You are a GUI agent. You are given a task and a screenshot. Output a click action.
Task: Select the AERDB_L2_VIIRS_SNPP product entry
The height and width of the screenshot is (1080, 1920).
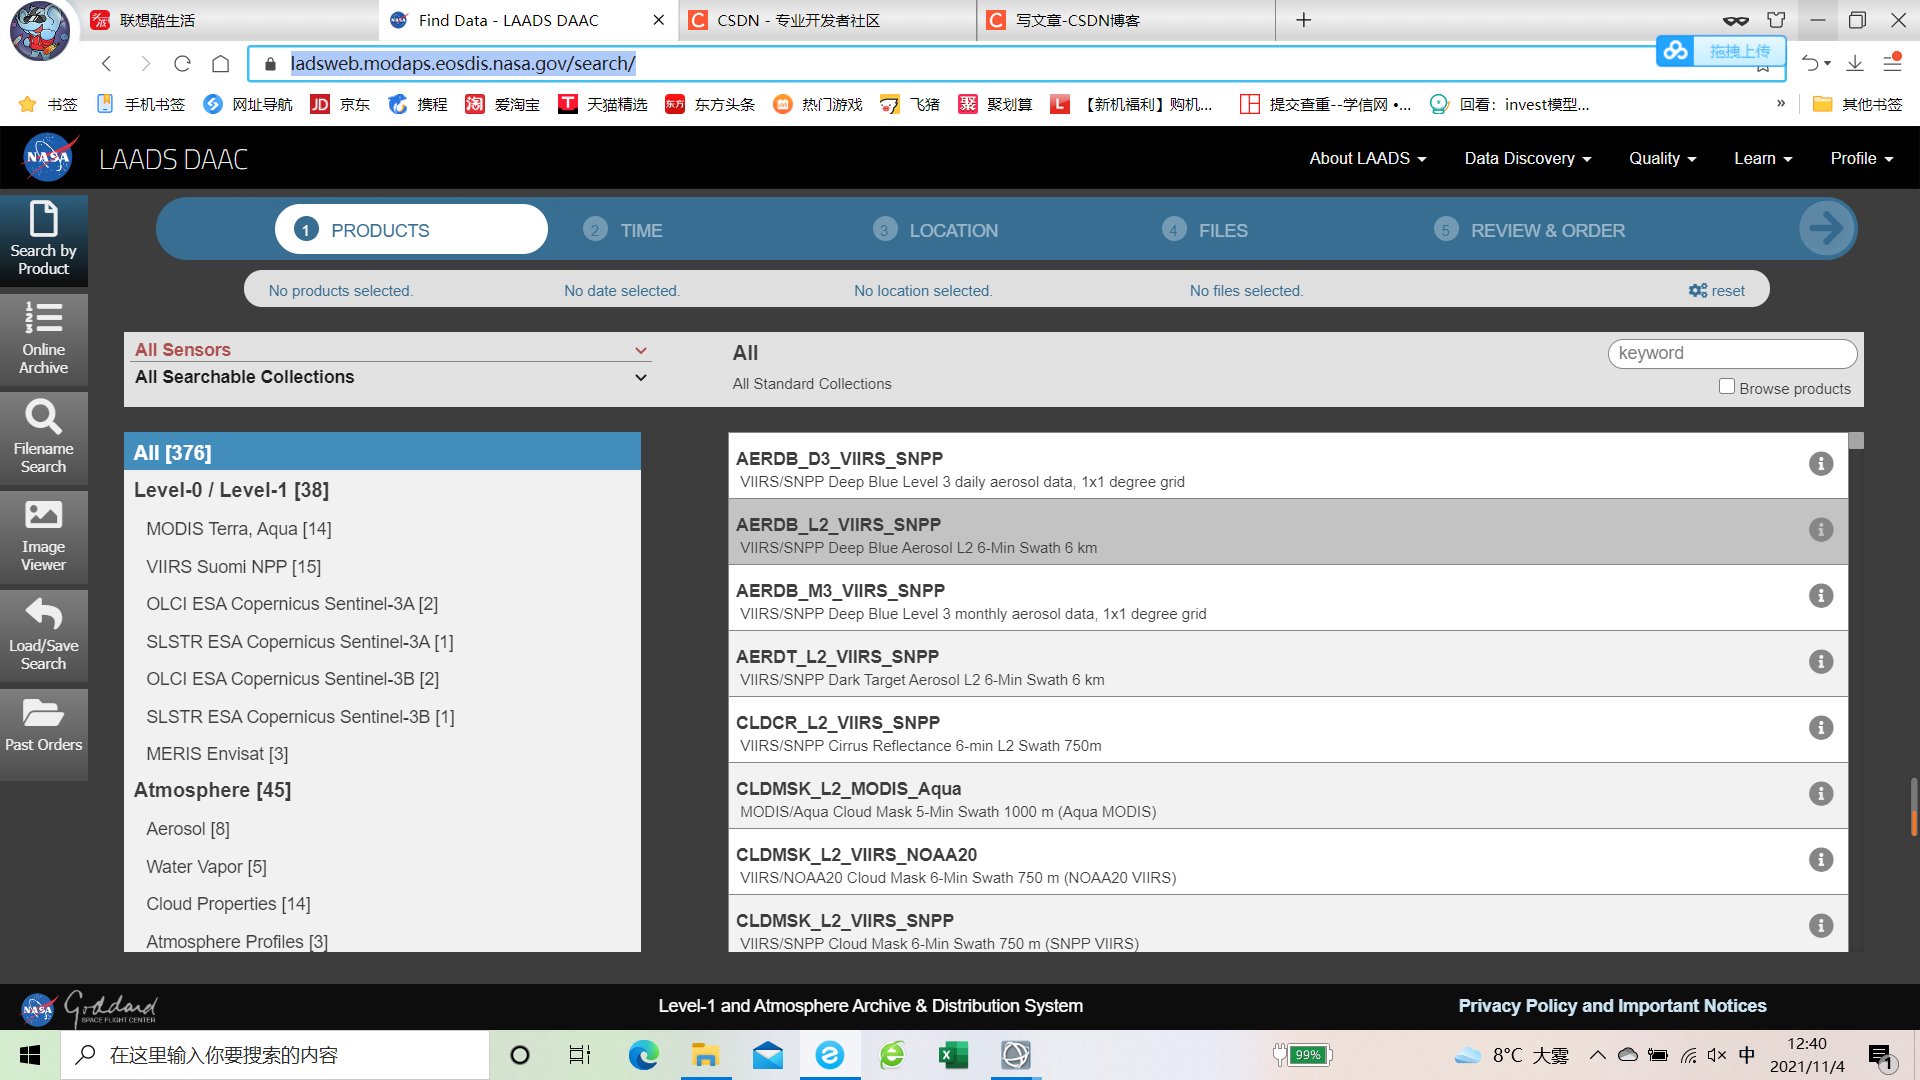pyautogui.click(x=1100, y=533)
